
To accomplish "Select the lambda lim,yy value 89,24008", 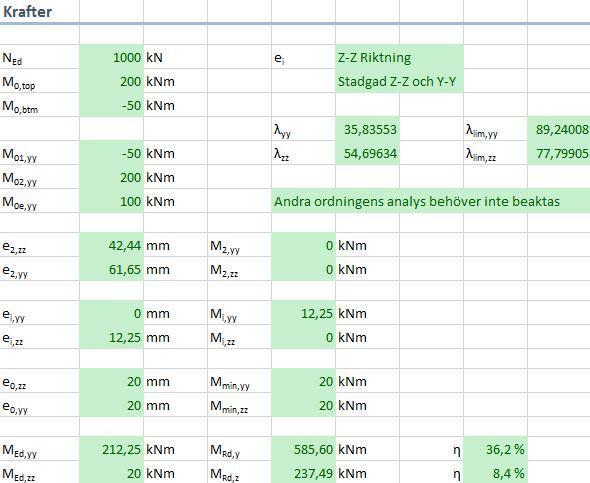I will [559, 129].
